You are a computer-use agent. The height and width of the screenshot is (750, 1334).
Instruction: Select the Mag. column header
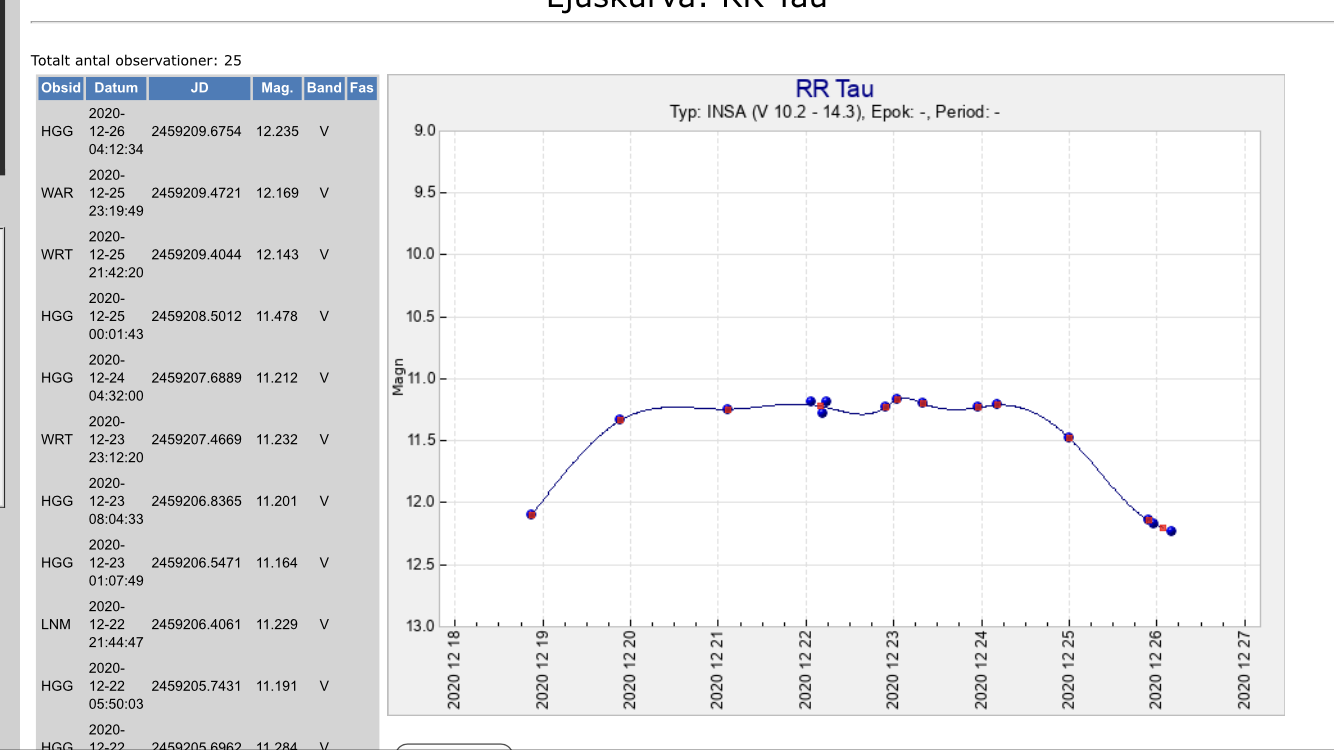coord(276,88)
